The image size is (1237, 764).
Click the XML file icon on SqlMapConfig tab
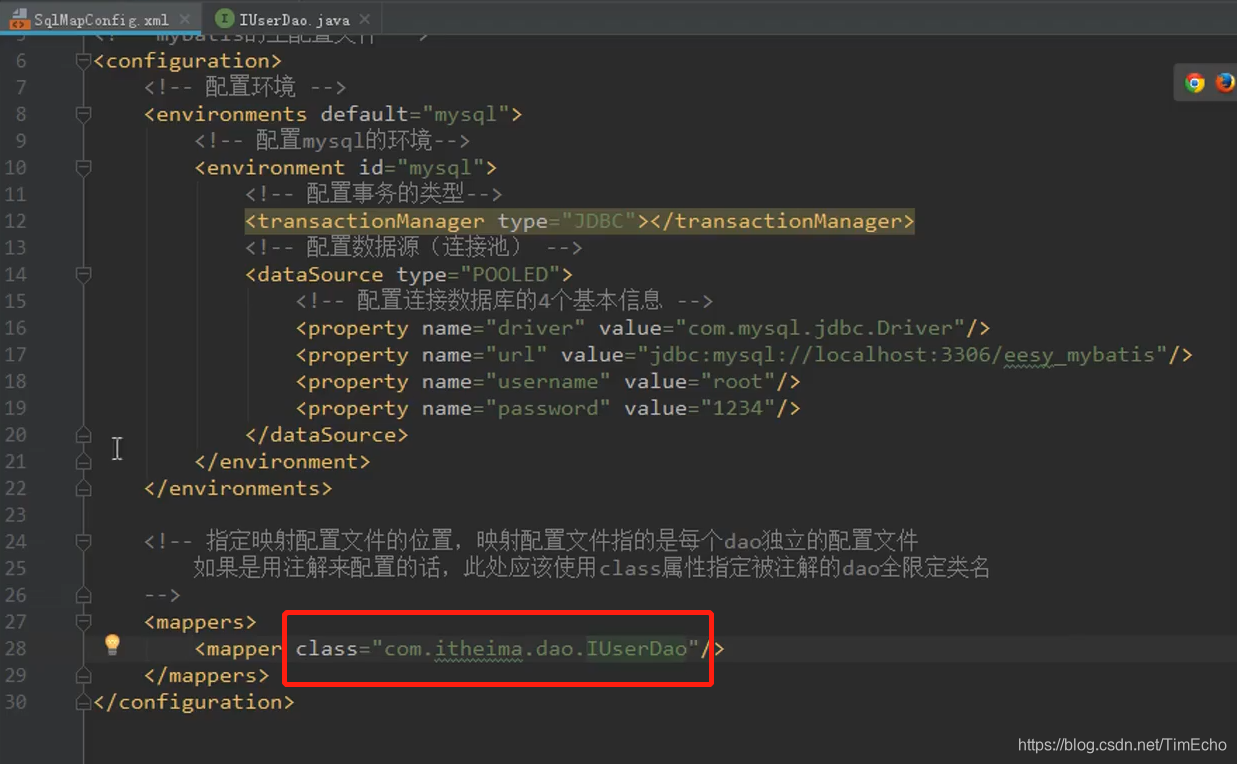click(18, 19)
